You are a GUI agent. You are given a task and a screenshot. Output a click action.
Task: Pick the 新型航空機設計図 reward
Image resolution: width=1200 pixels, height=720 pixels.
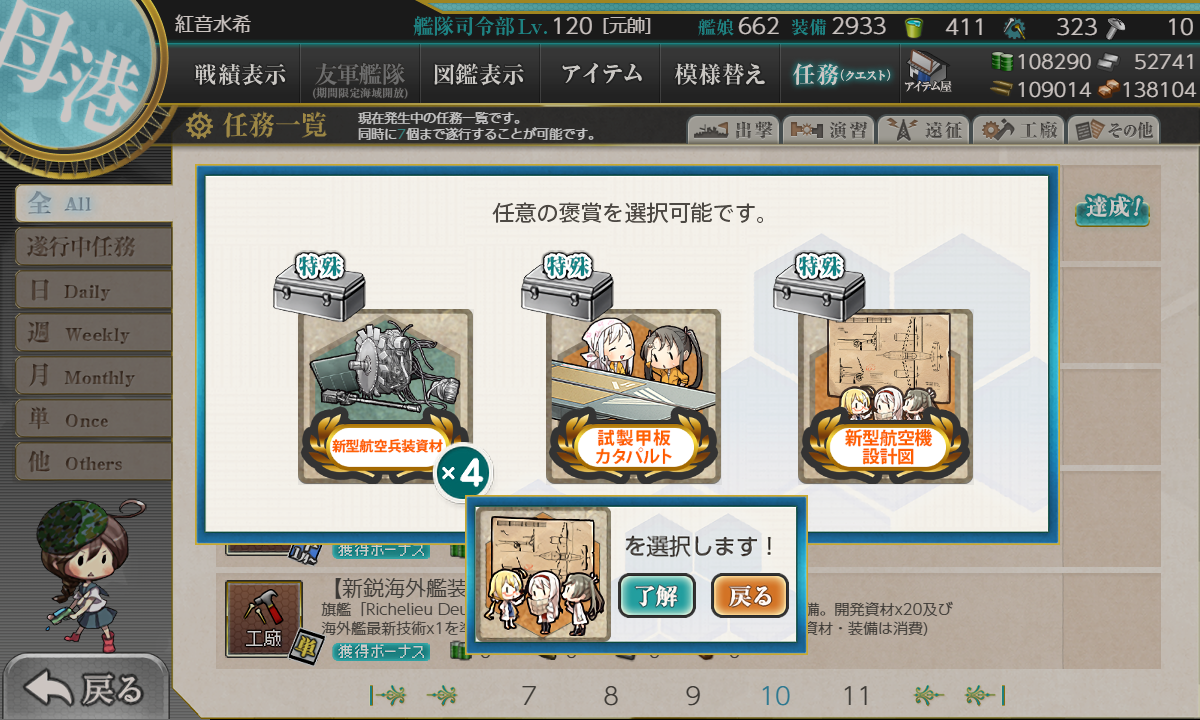[885, 397]
